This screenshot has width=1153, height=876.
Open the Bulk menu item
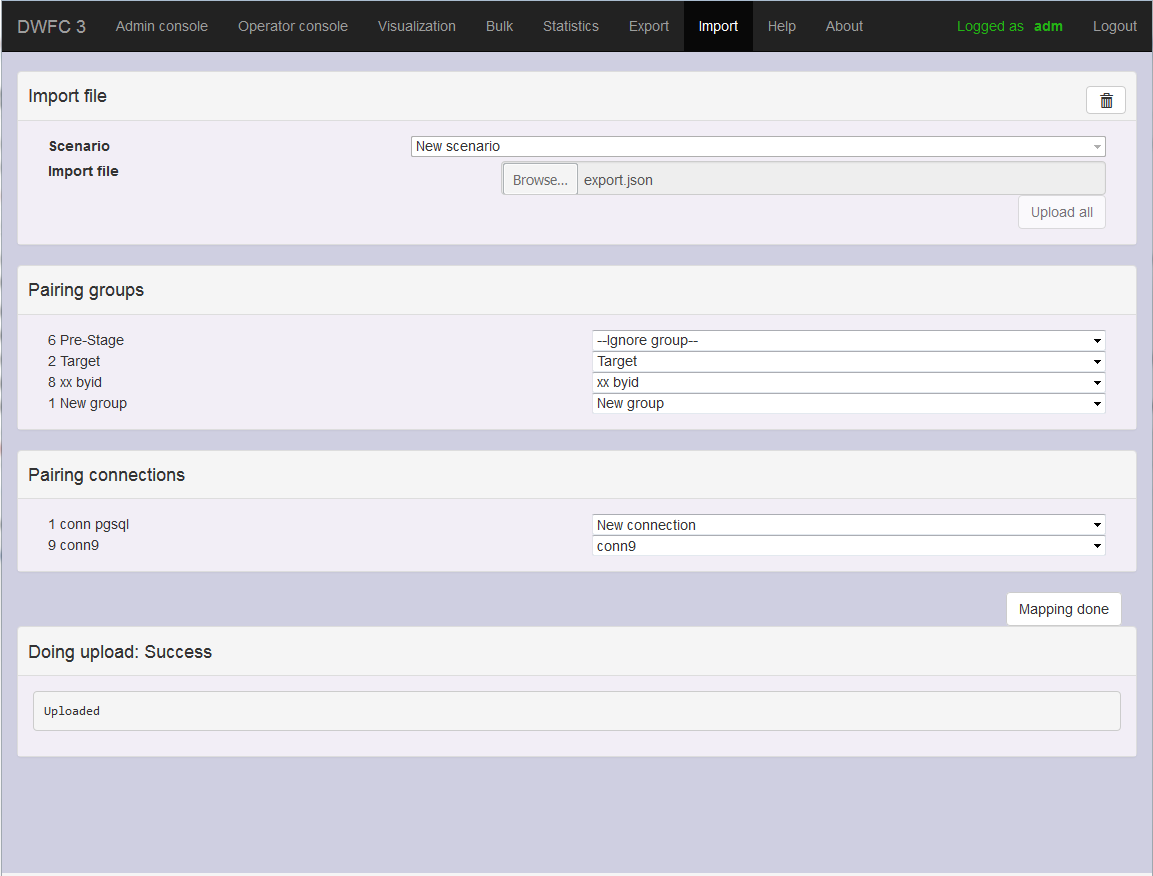click(x=499, y=26)
